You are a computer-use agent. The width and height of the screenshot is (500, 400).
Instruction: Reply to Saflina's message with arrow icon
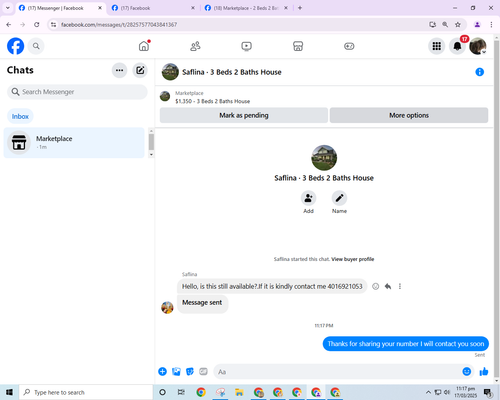pyautogui.click(x=388, y=286)
